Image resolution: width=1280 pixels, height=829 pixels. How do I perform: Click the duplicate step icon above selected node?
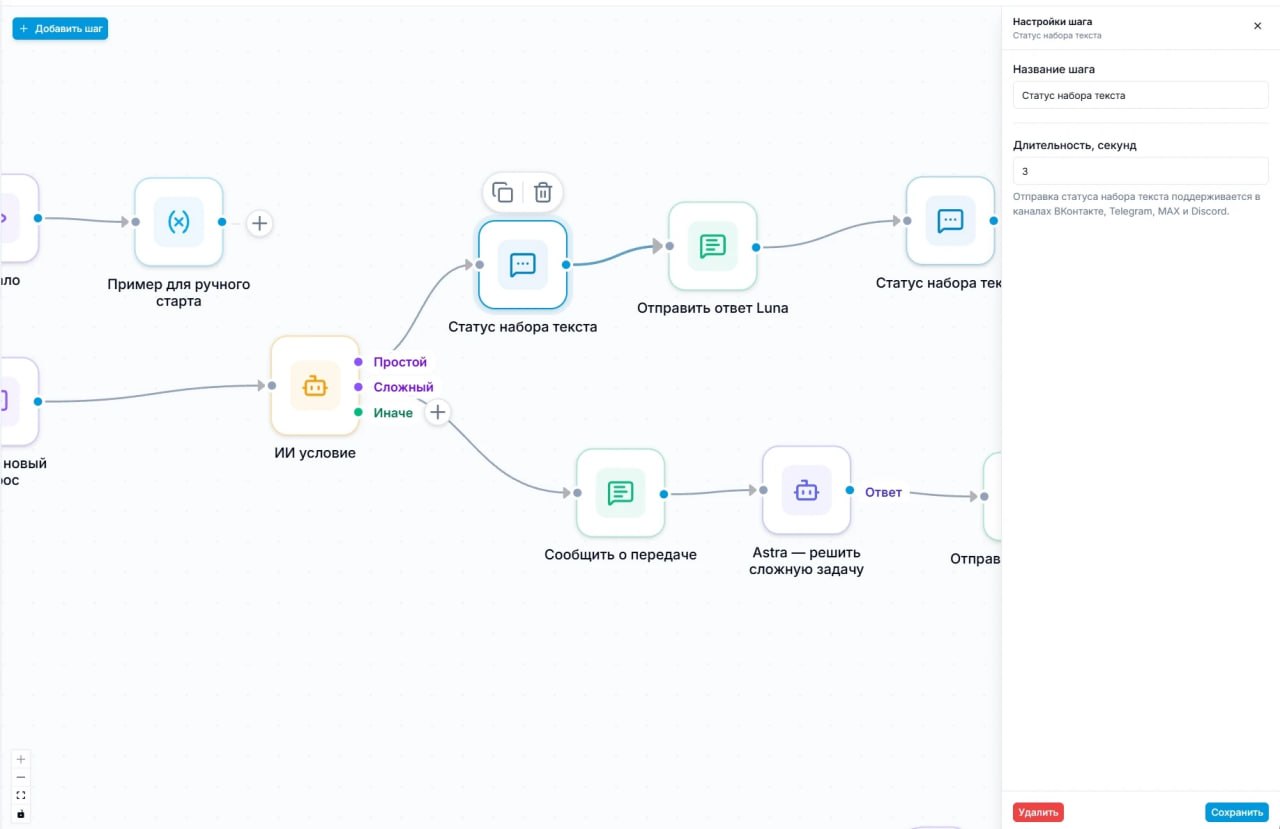[503, 192]
